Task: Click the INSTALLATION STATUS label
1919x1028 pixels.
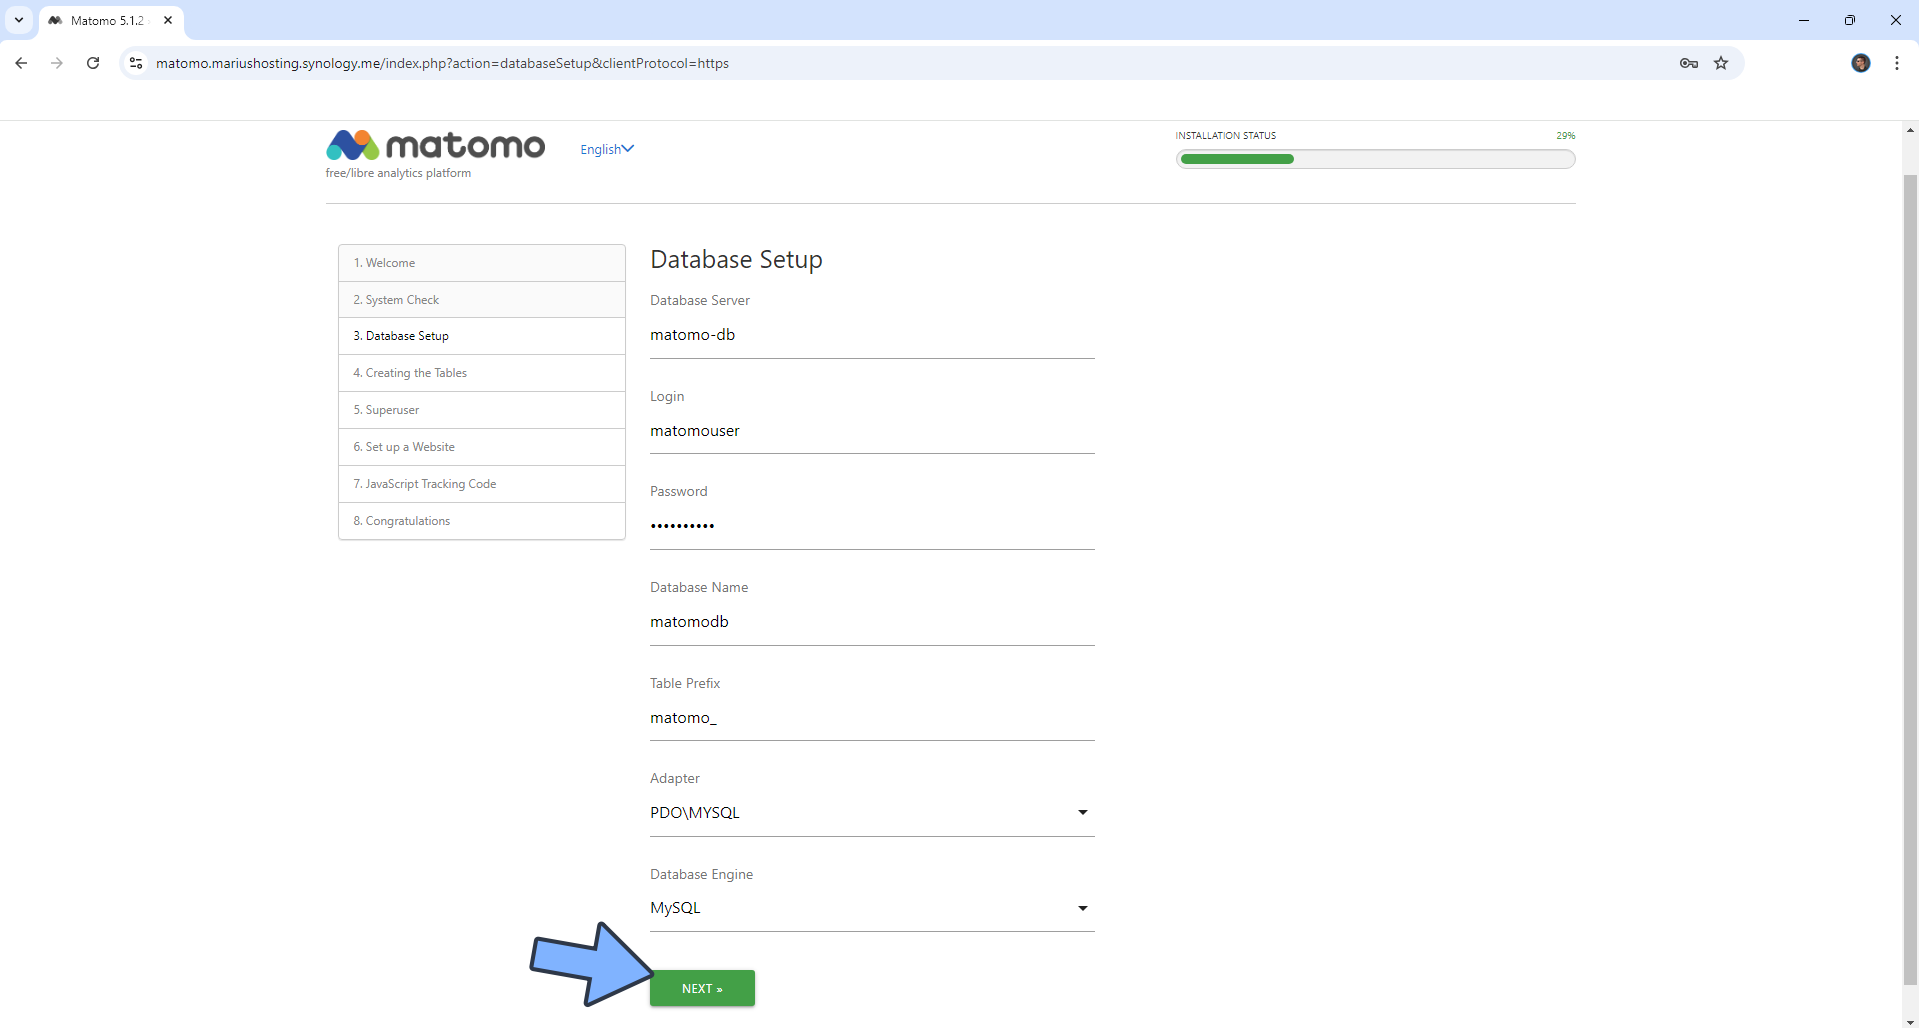Action: tap(1225, 136)
